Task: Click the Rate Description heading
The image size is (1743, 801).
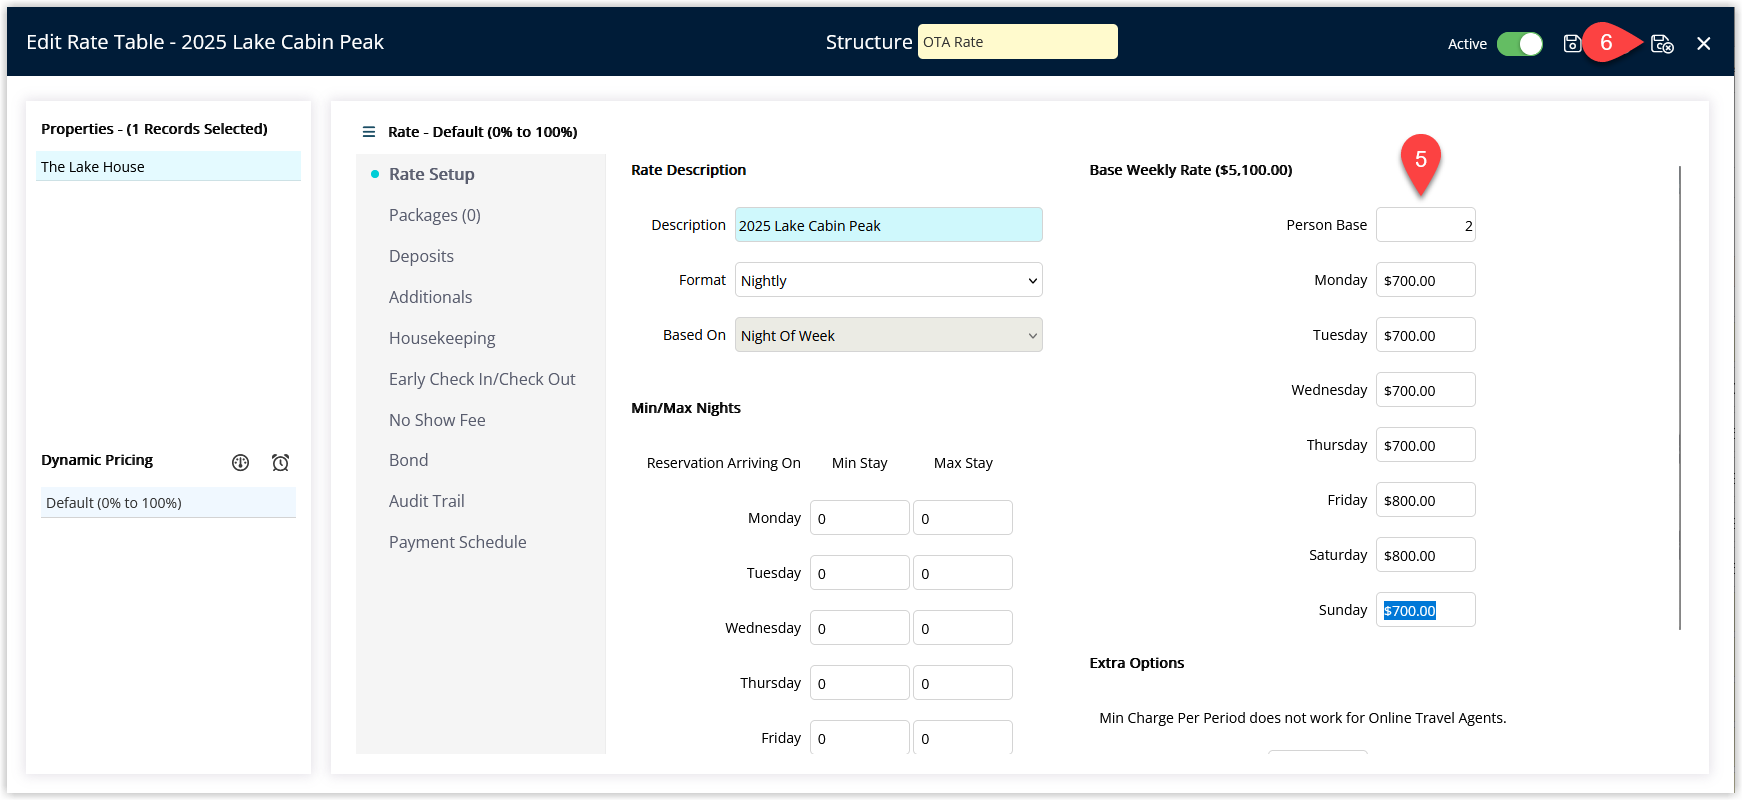Action: [689, 170]
